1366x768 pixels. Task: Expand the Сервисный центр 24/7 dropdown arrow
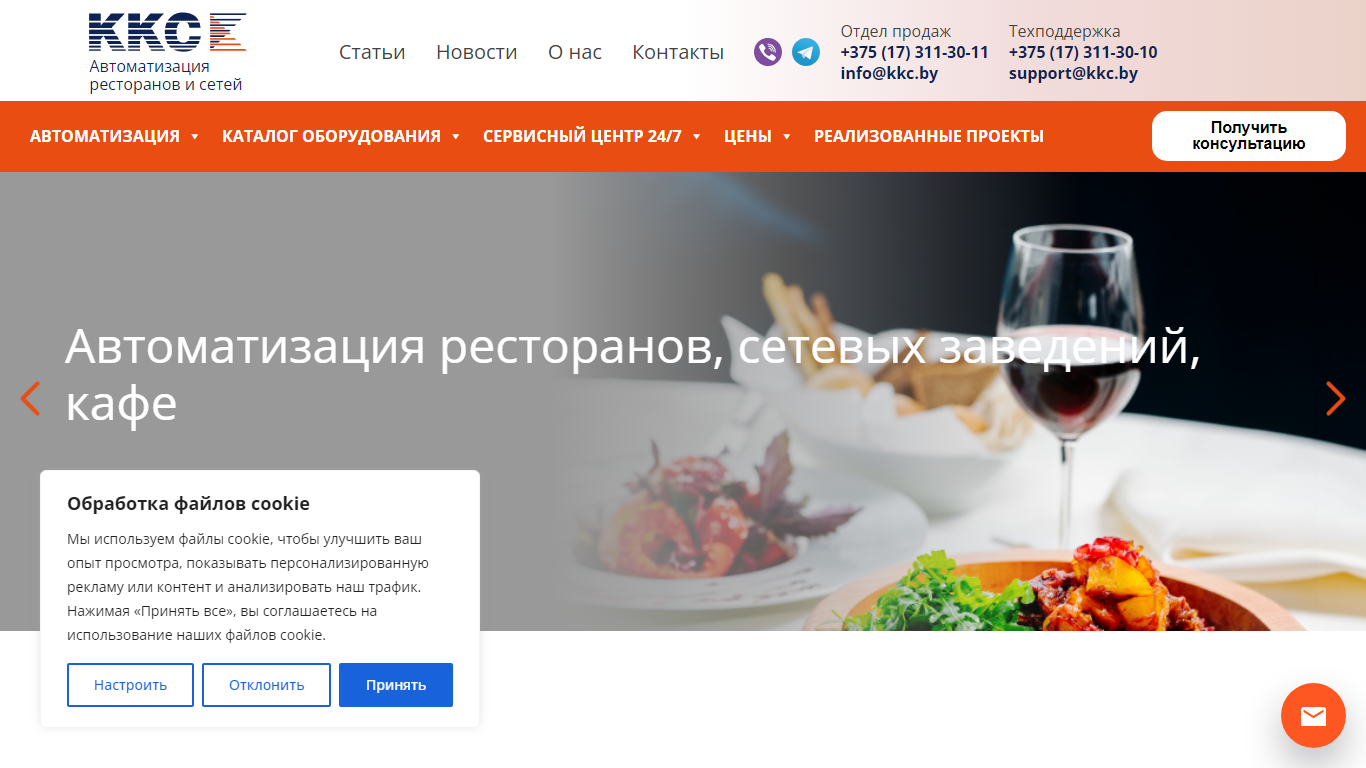697,137
